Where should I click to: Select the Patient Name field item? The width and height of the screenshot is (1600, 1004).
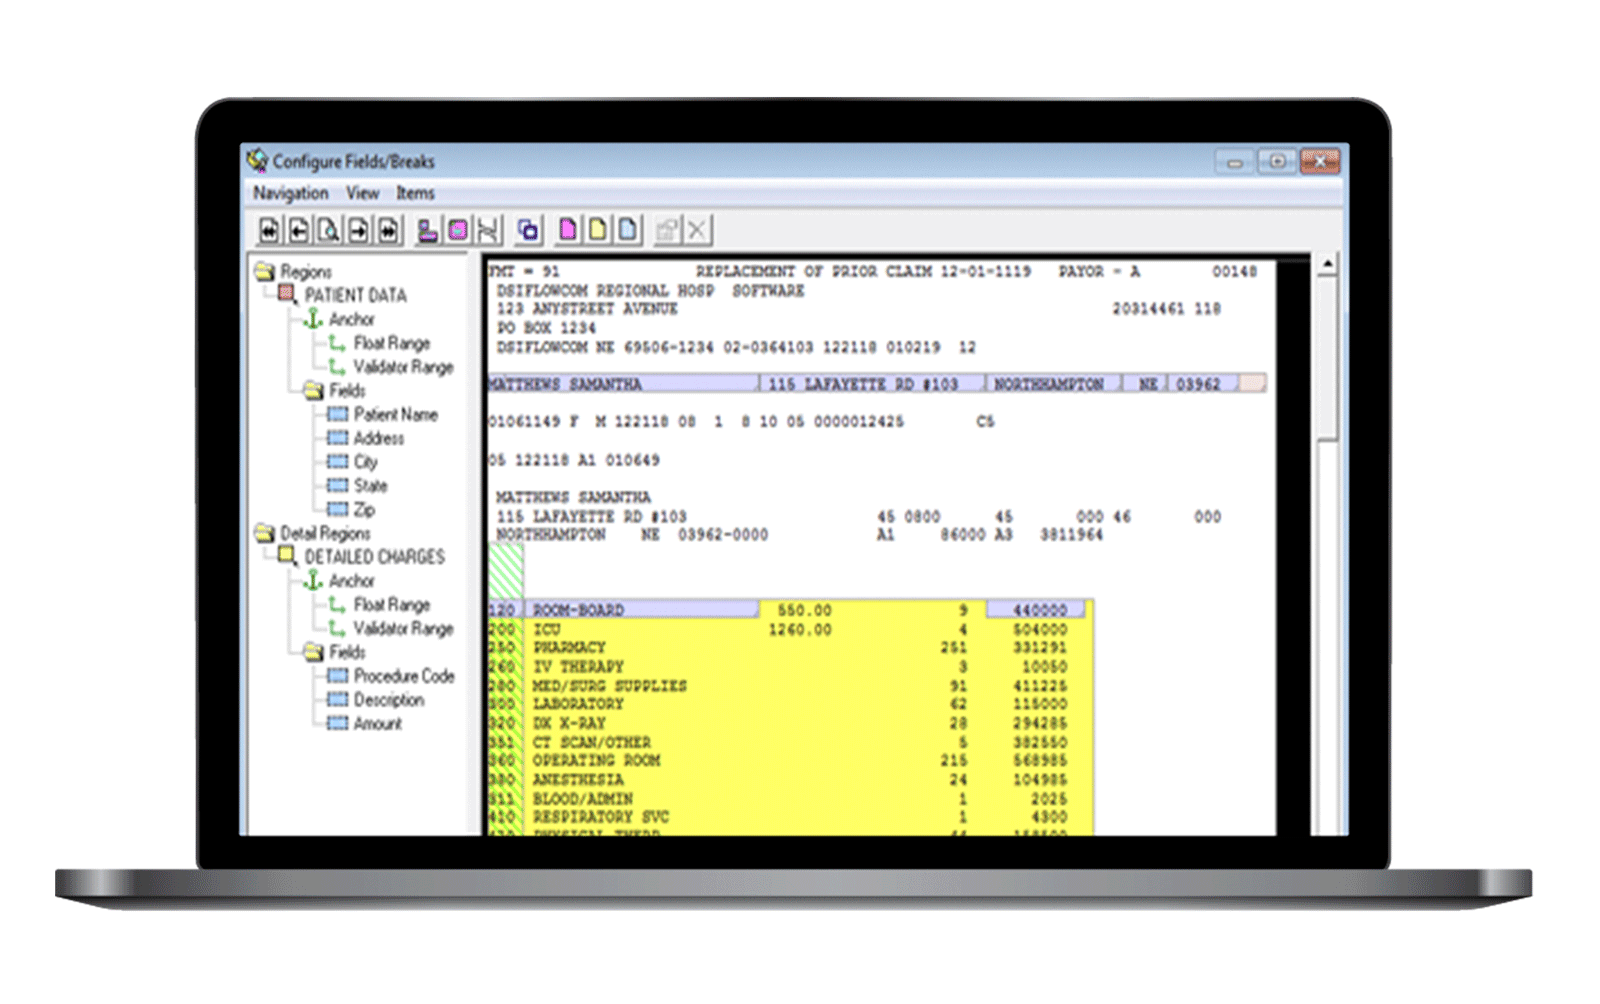point(395,415)
